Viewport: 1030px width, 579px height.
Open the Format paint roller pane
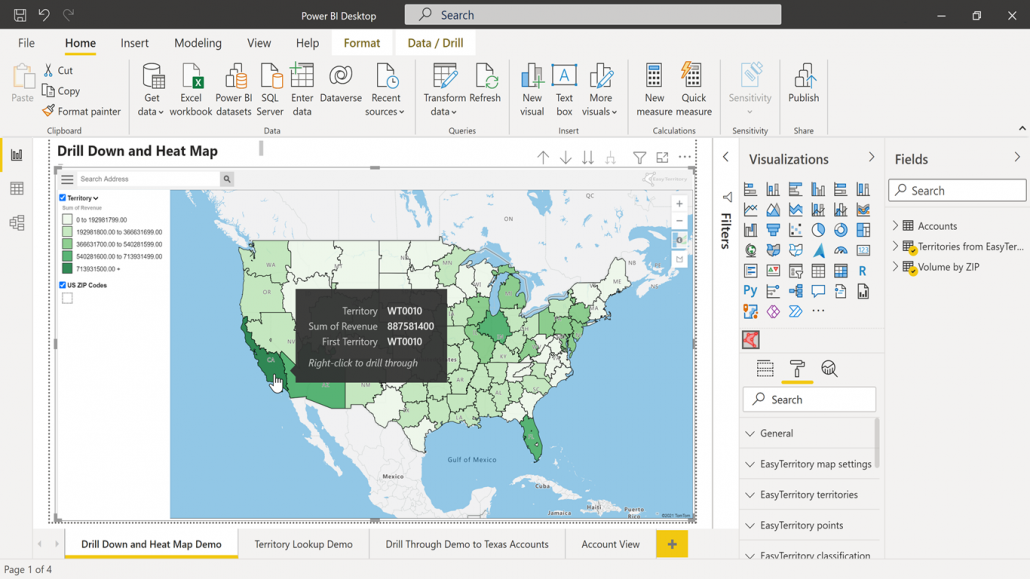(797, 369)
